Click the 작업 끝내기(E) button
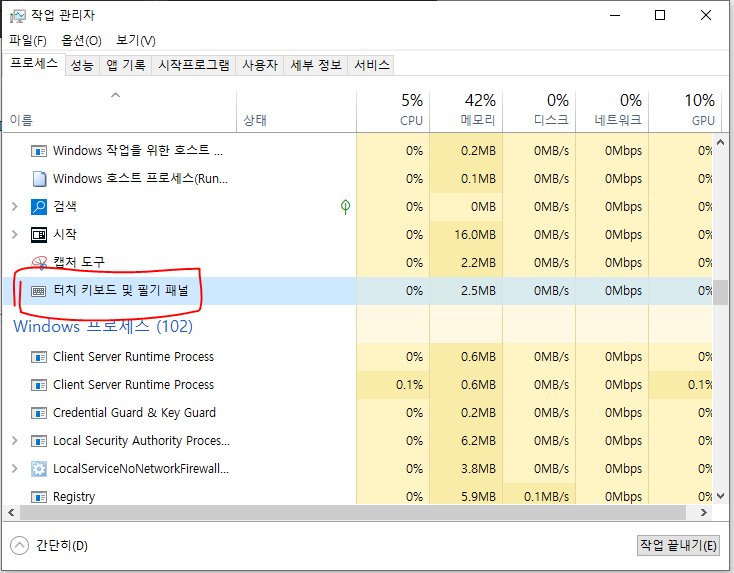This screenshot has width=734, height=573. point(678,545)
